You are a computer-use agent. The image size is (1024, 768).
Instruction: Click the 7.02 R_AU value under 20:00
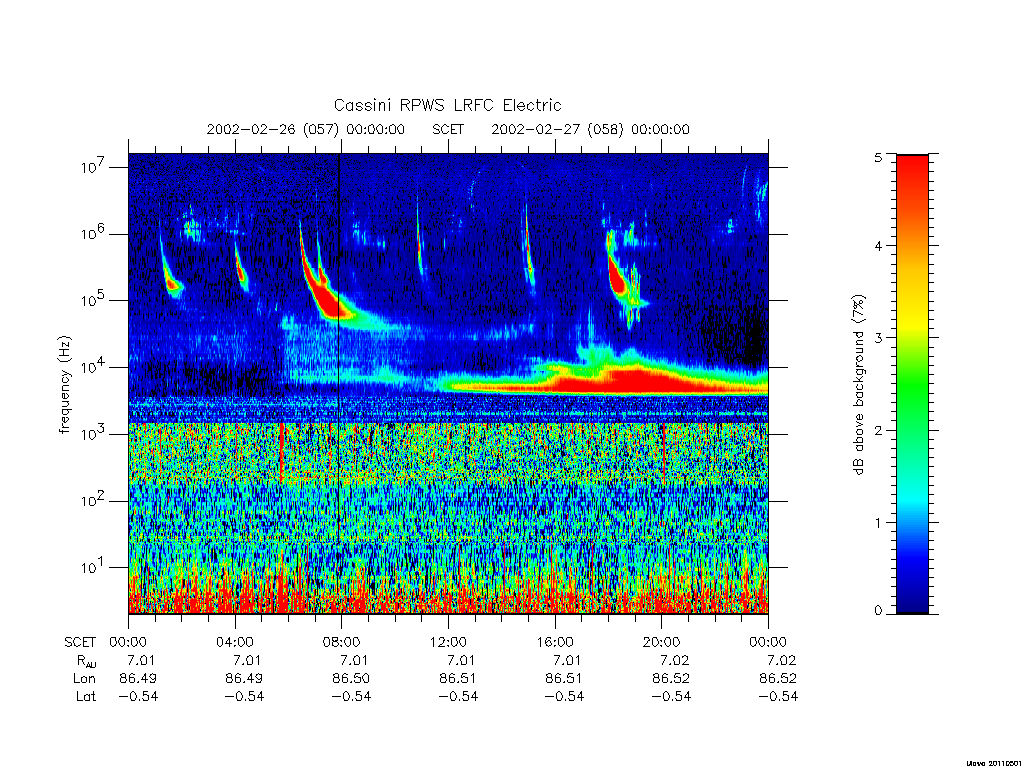pos(674,660)
